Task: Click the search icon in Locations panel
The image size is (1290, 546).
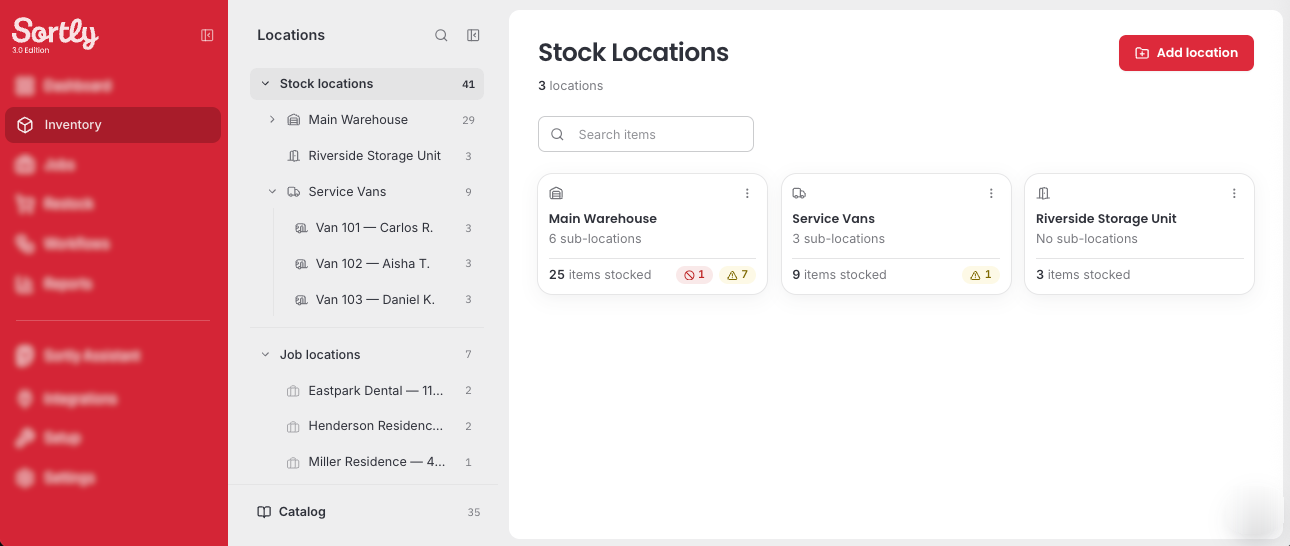Action: pos(441,35)
